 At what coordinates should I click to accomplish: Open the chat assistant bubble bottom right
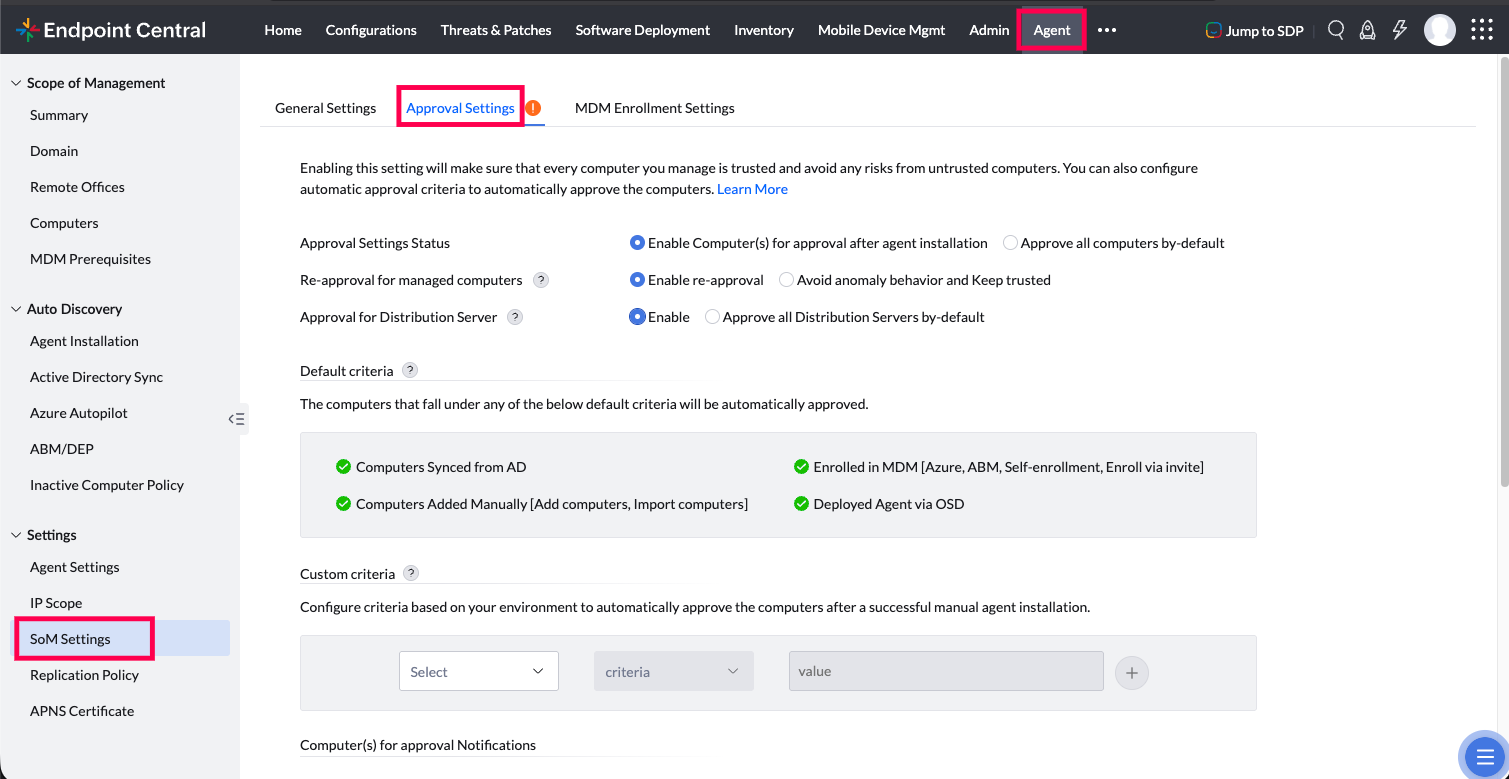(1484, 756)
